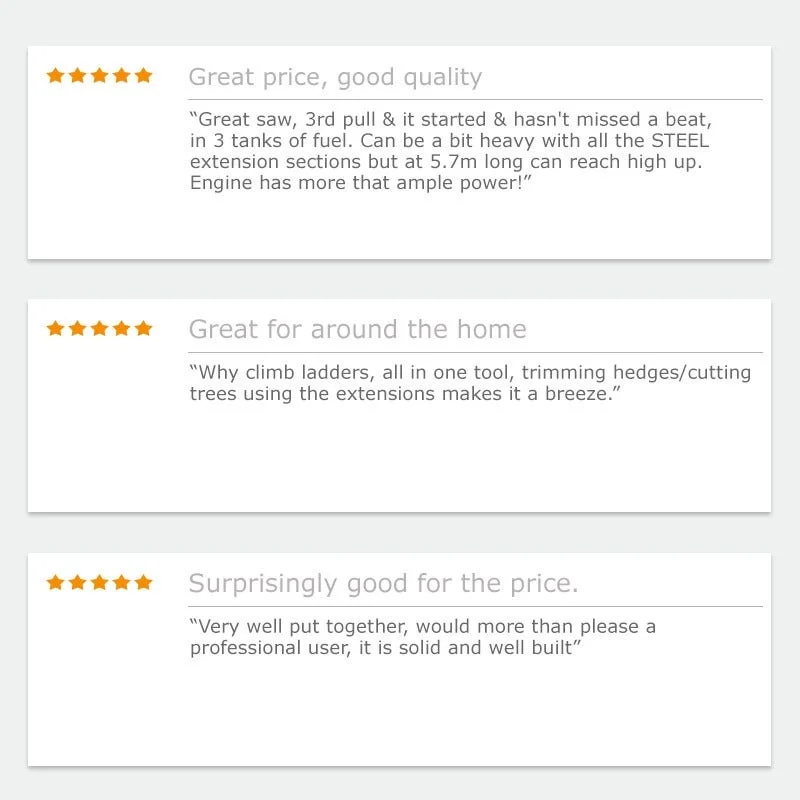Open the "Great price, good quality" review title

pyautogui.click(x=335, y=77)
